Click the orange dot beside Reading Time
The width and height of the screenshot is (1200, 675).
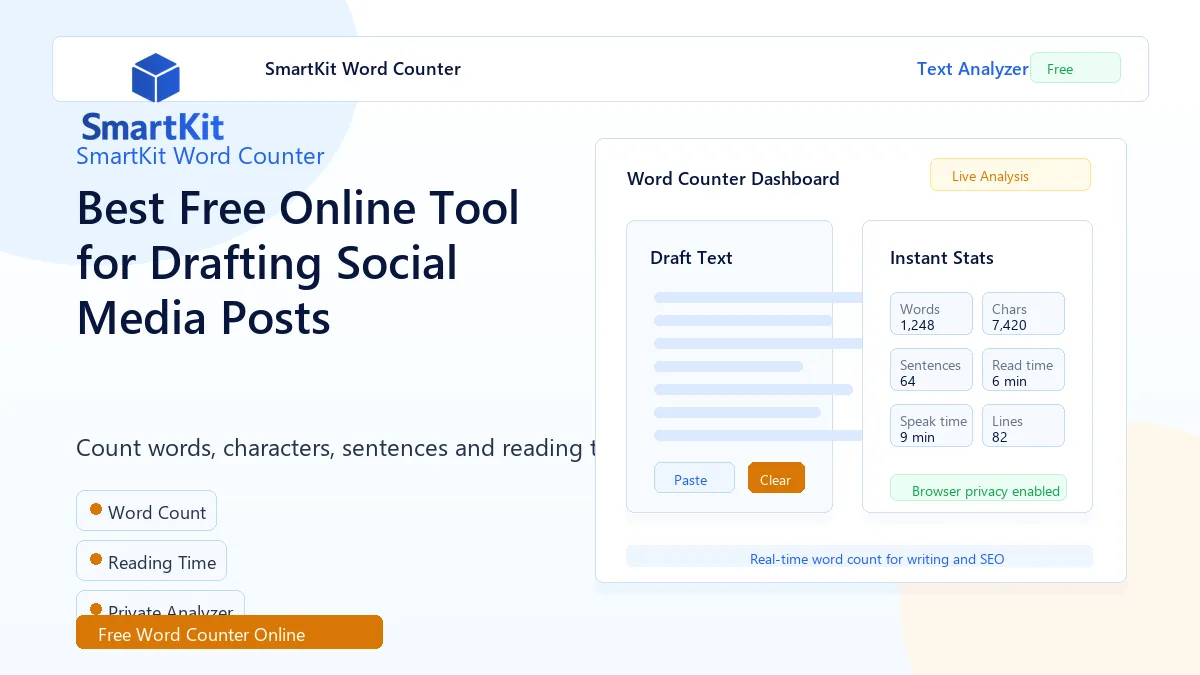point(96,559)
